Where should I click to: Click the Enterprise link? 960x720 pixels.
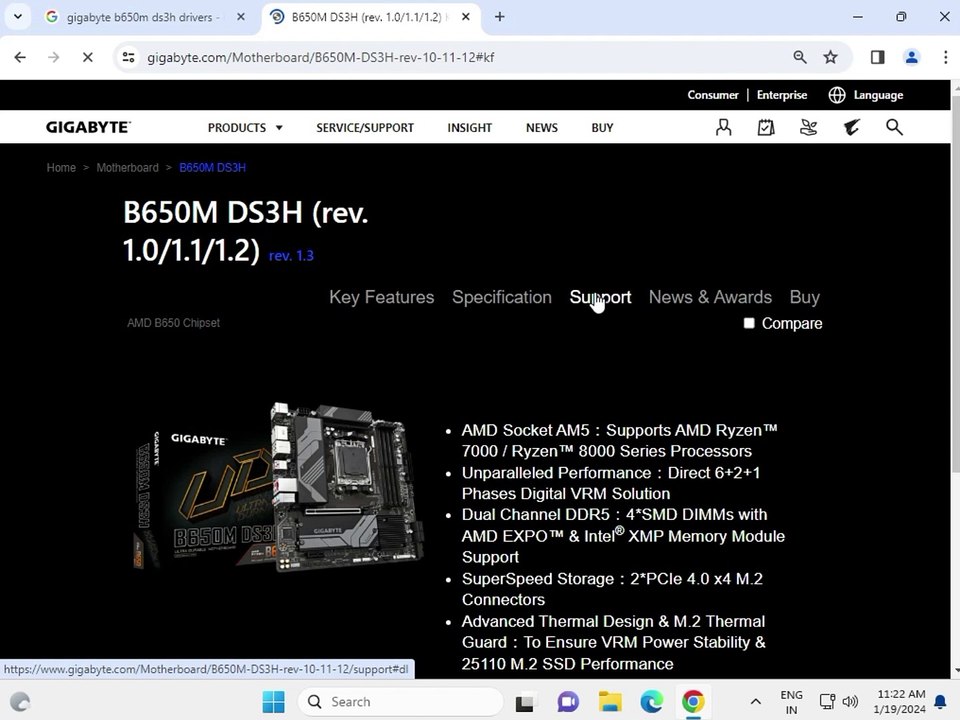tap(782, 95)
